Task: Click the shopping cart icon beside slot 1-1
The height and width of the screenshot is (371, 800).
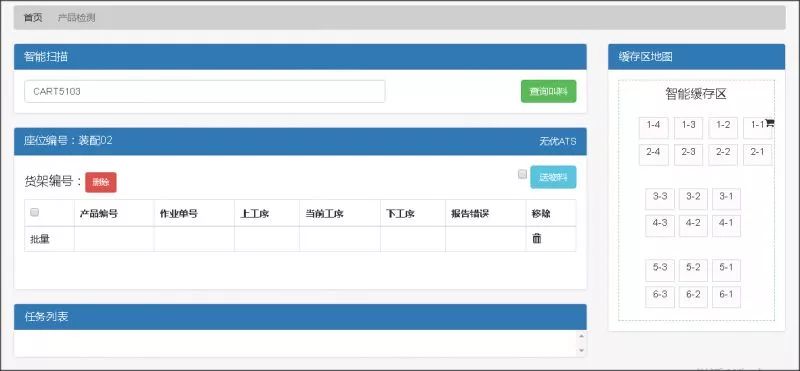Action: [x=769, y=122]
